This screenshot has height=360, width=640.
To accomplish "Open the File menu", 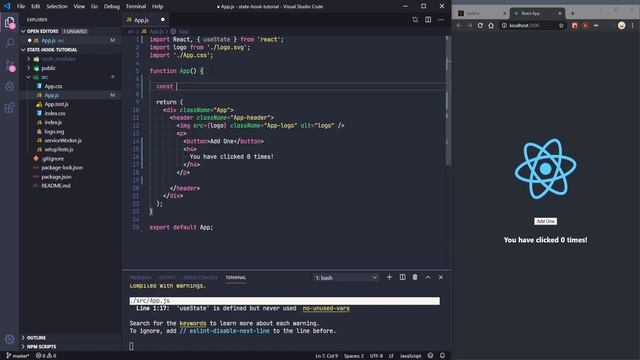I will 21,7.
